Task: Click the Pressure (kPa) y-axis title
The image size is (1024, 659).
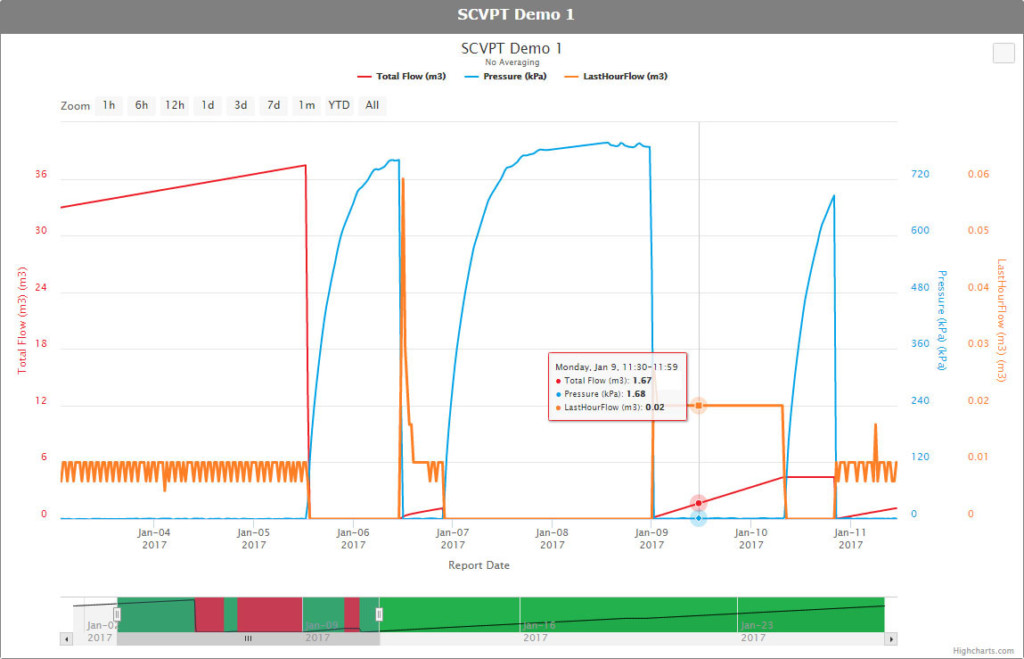Action: [942, 320]
